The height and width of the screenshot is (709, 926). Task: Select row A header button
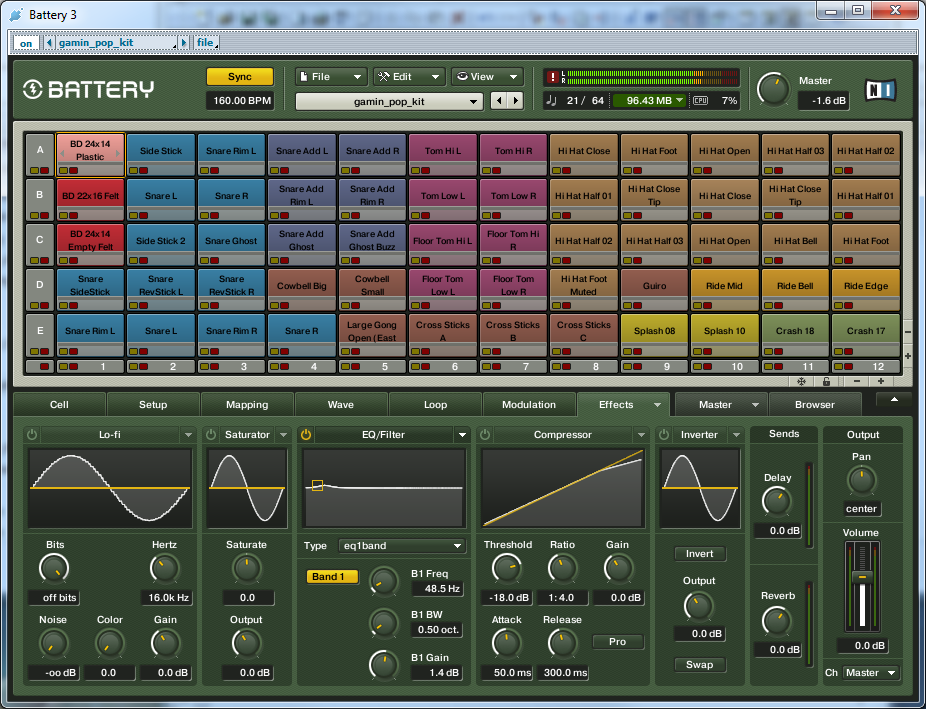[x=40, y=155]
